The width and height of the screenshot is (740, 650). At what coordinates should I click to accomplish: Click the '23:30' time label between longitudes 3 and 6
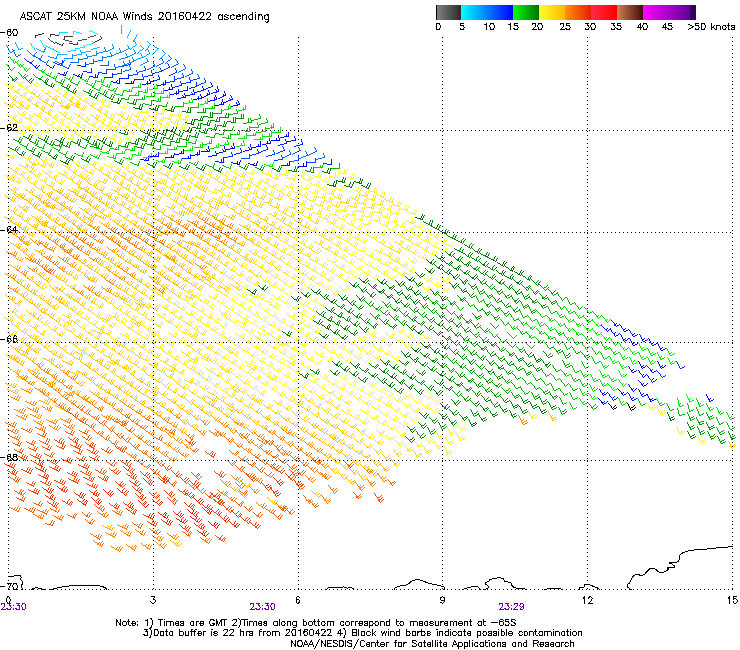(262, 607)
